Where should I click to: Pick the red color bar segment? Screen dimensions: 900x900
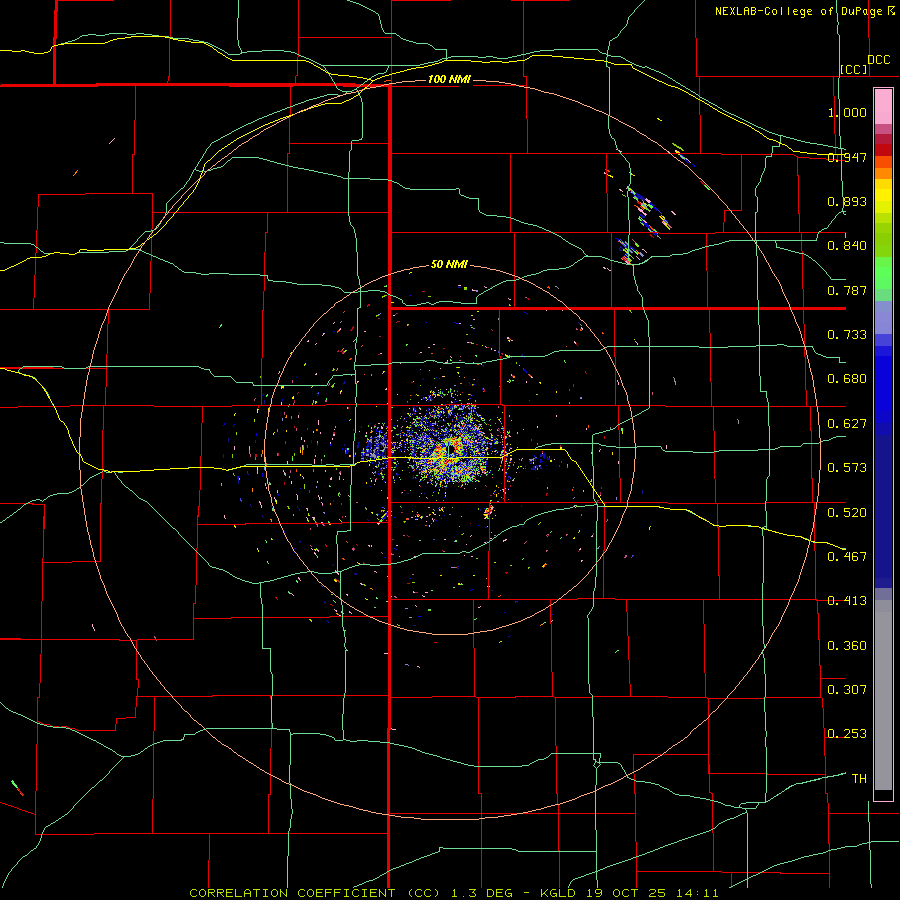coord(883,150)
